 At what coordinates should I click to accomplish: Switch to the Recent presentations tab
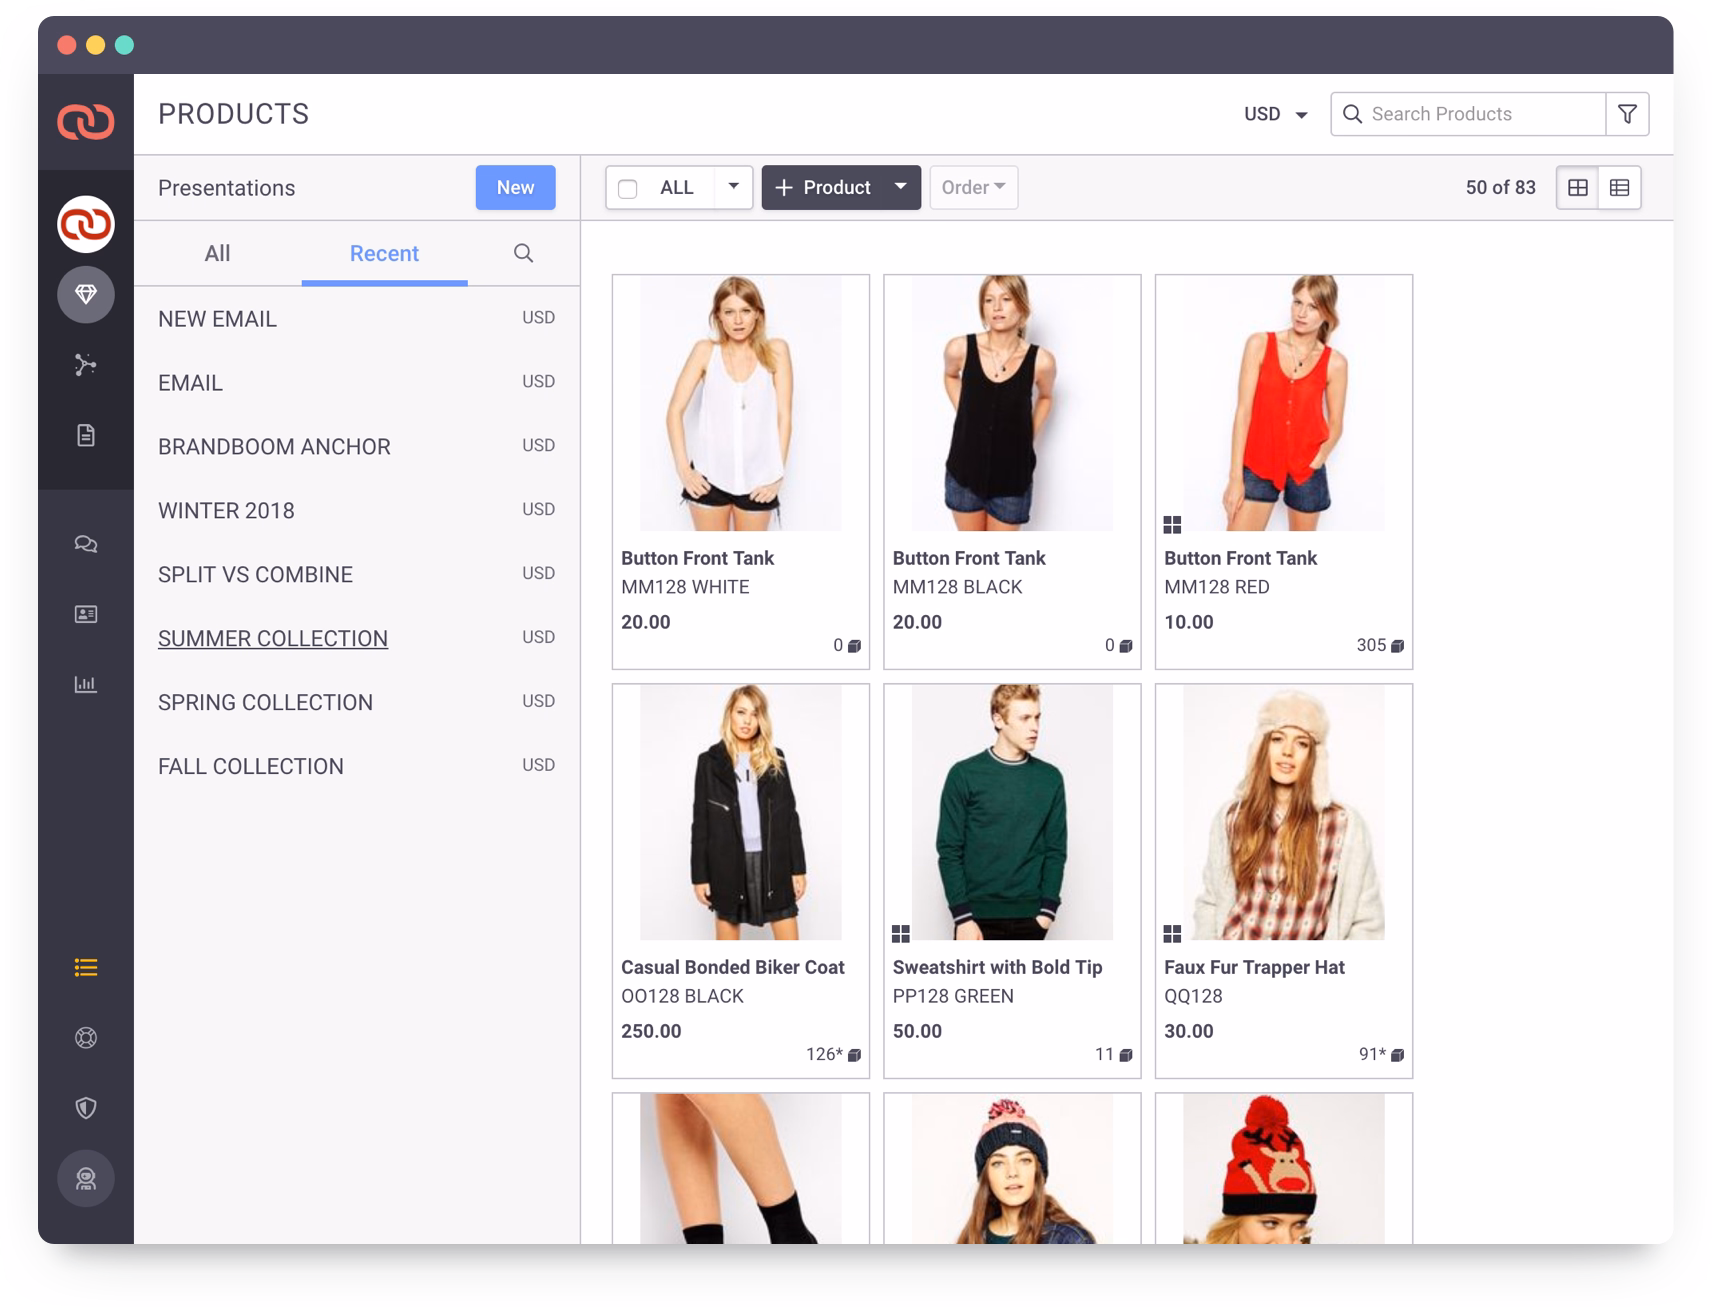click(384, 253)
